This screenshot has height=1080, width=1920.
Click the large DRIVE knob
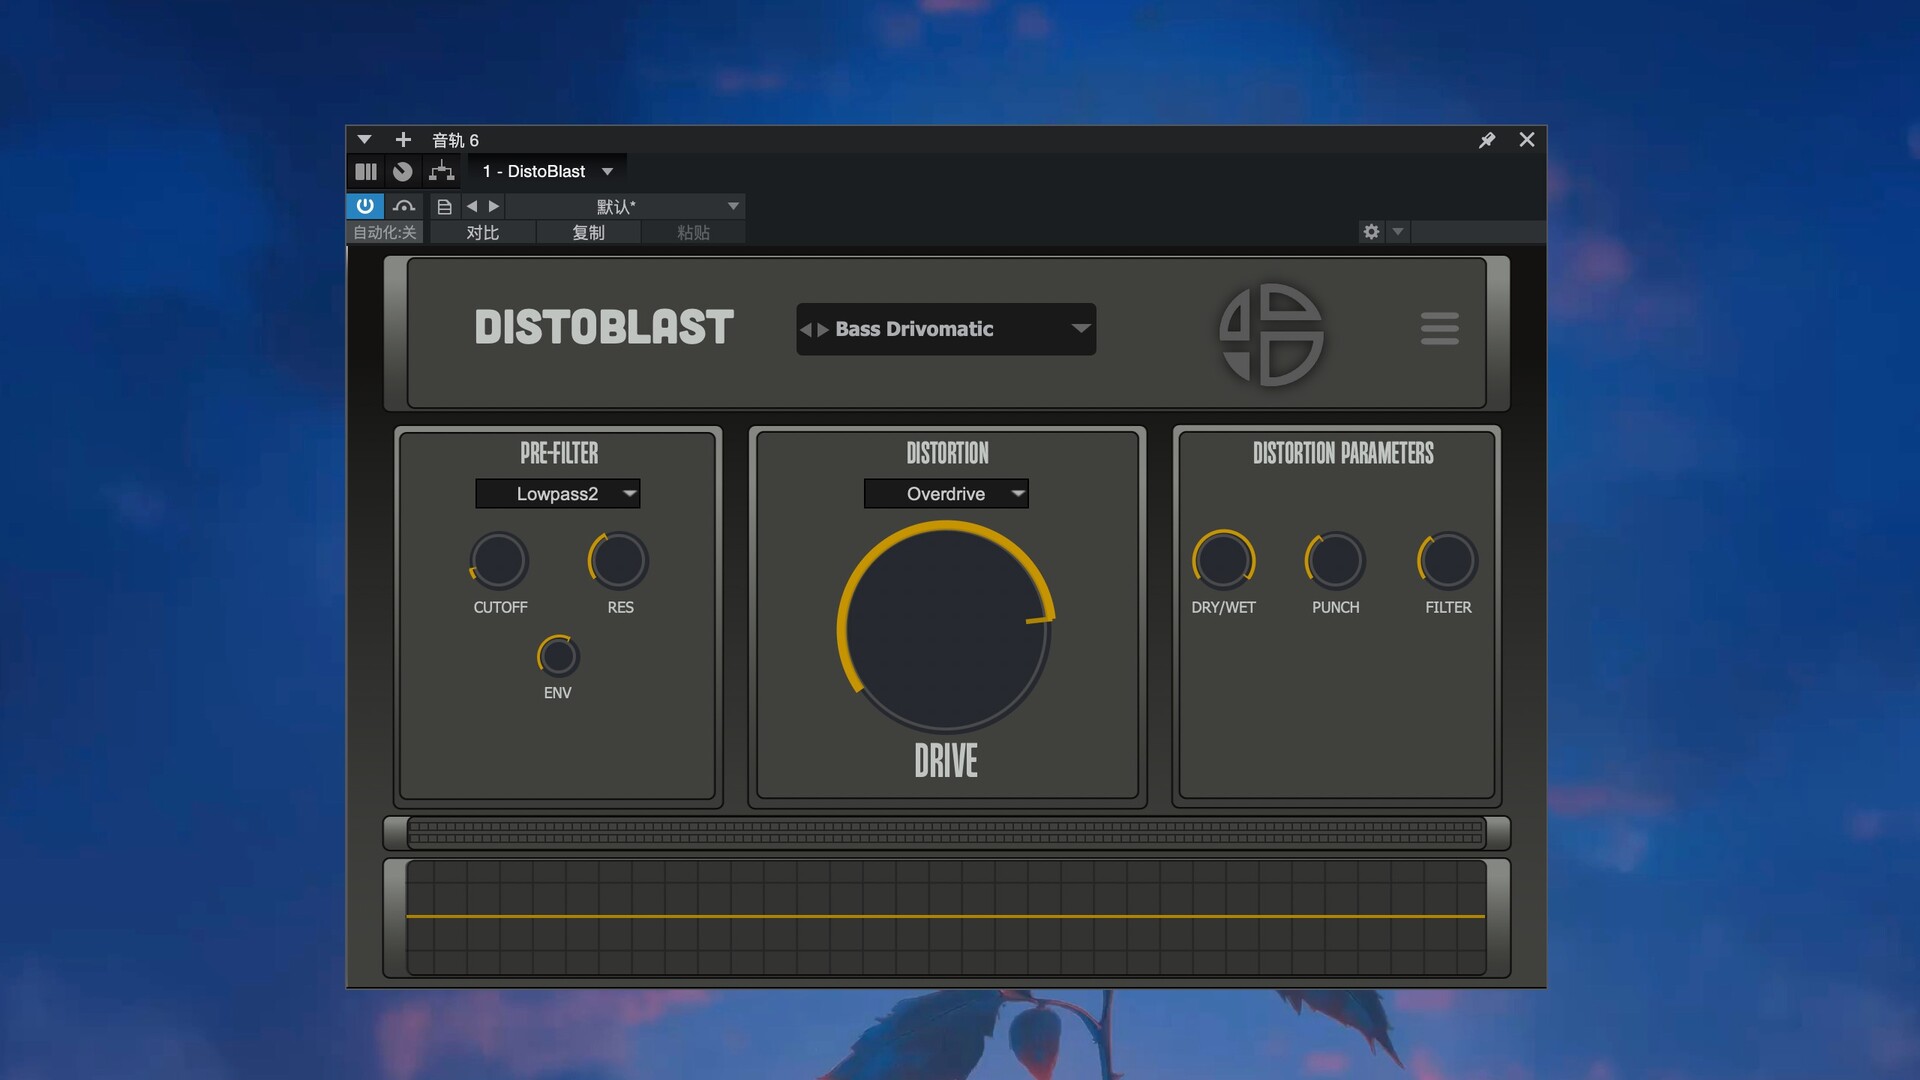tap(945, 630)
